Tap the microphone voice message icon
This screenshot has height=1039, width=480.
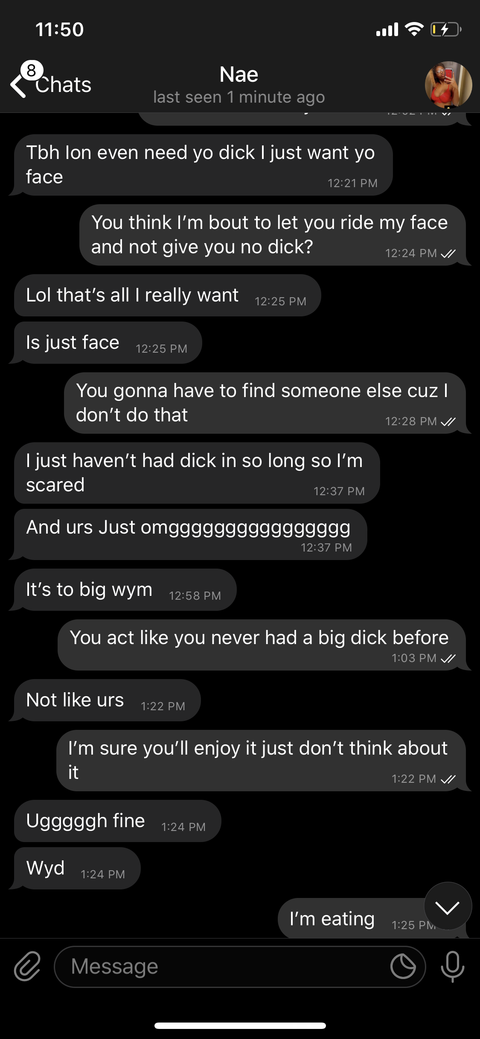point(453,967)
